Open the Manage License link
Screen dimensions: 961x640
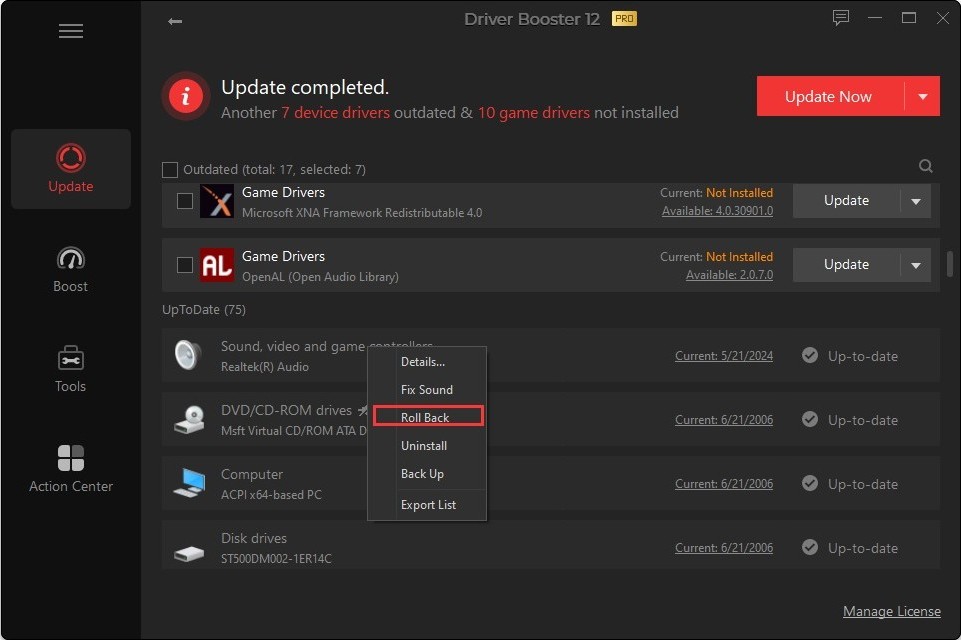click(891, 611)
